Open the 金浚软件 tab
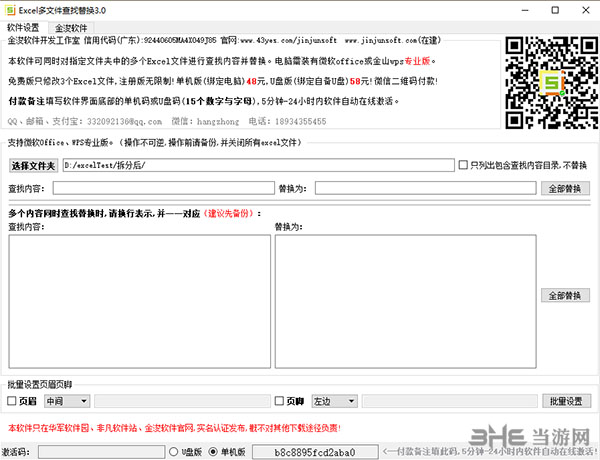The height and width of the screenshot is (460, 600). click(x=71, y=28)
